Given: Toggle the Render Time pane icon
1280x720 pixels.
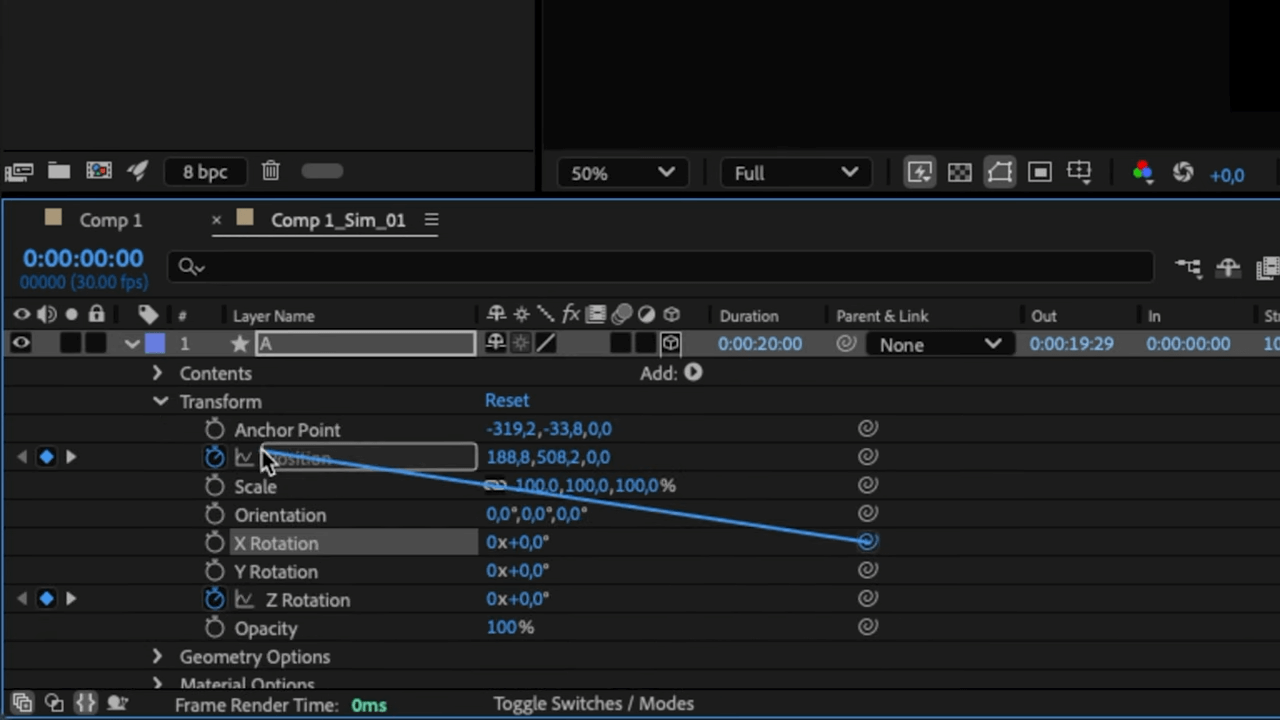Looking at the screenshot, I should (x=117, y=704).
